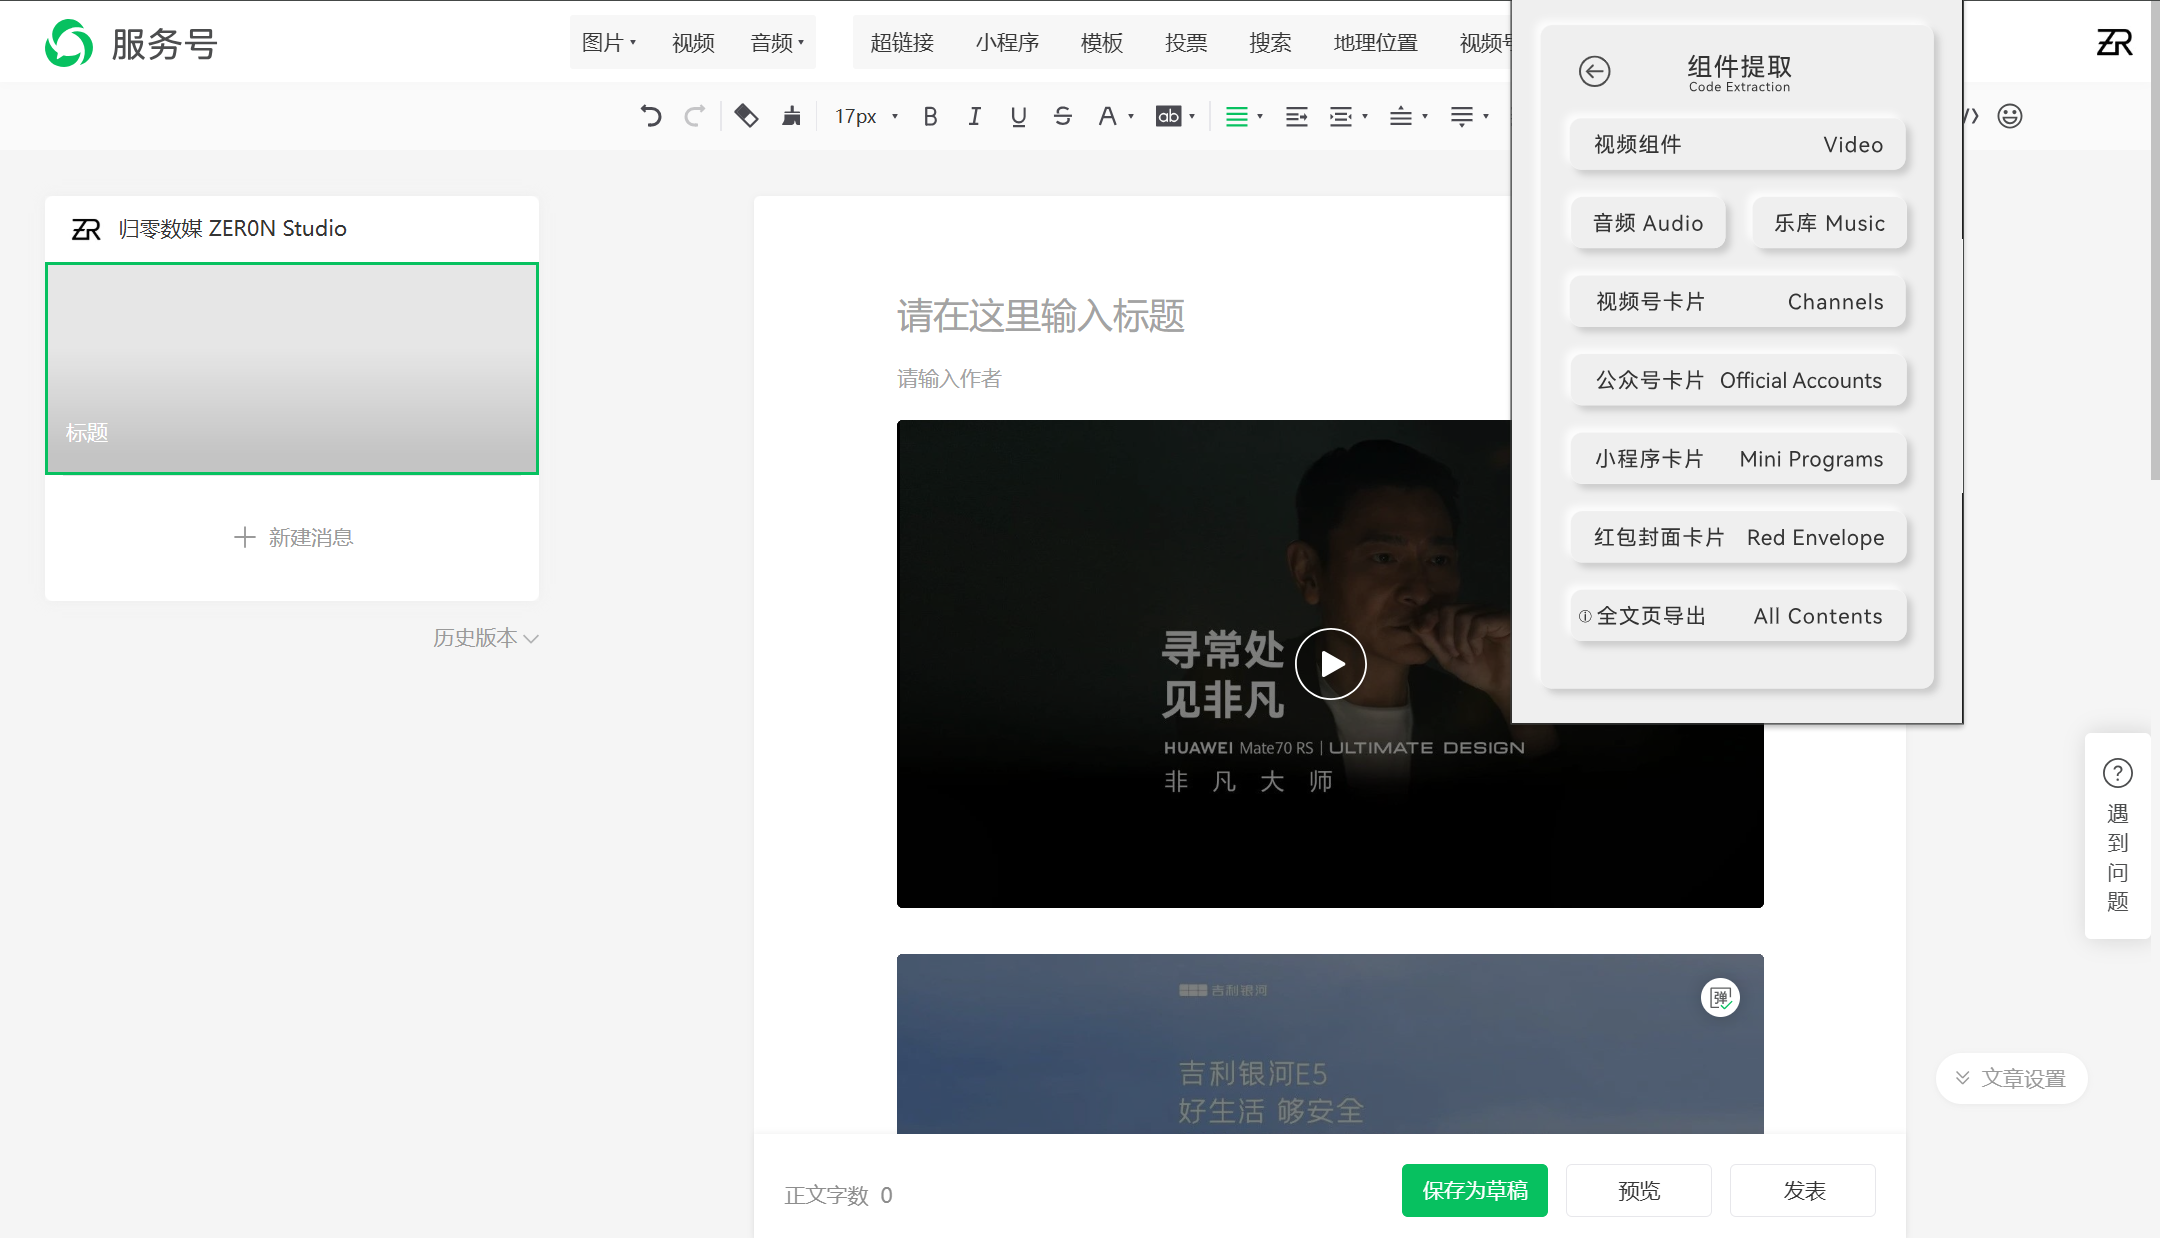Click spacing-after-paragraph icon
This screenshot has height=1238, width=2160.
1462,116
